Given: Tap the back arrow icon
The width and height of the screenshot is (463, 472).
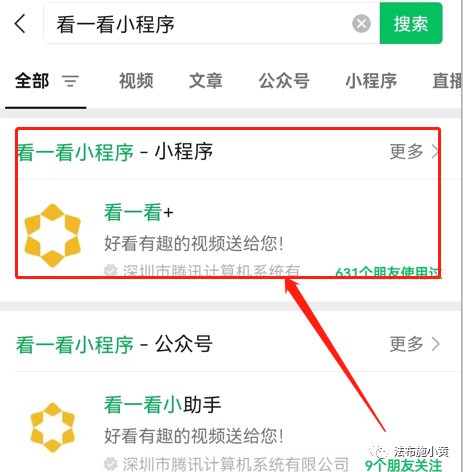Looking at the screenshot, I should click(x=20, y=23).
